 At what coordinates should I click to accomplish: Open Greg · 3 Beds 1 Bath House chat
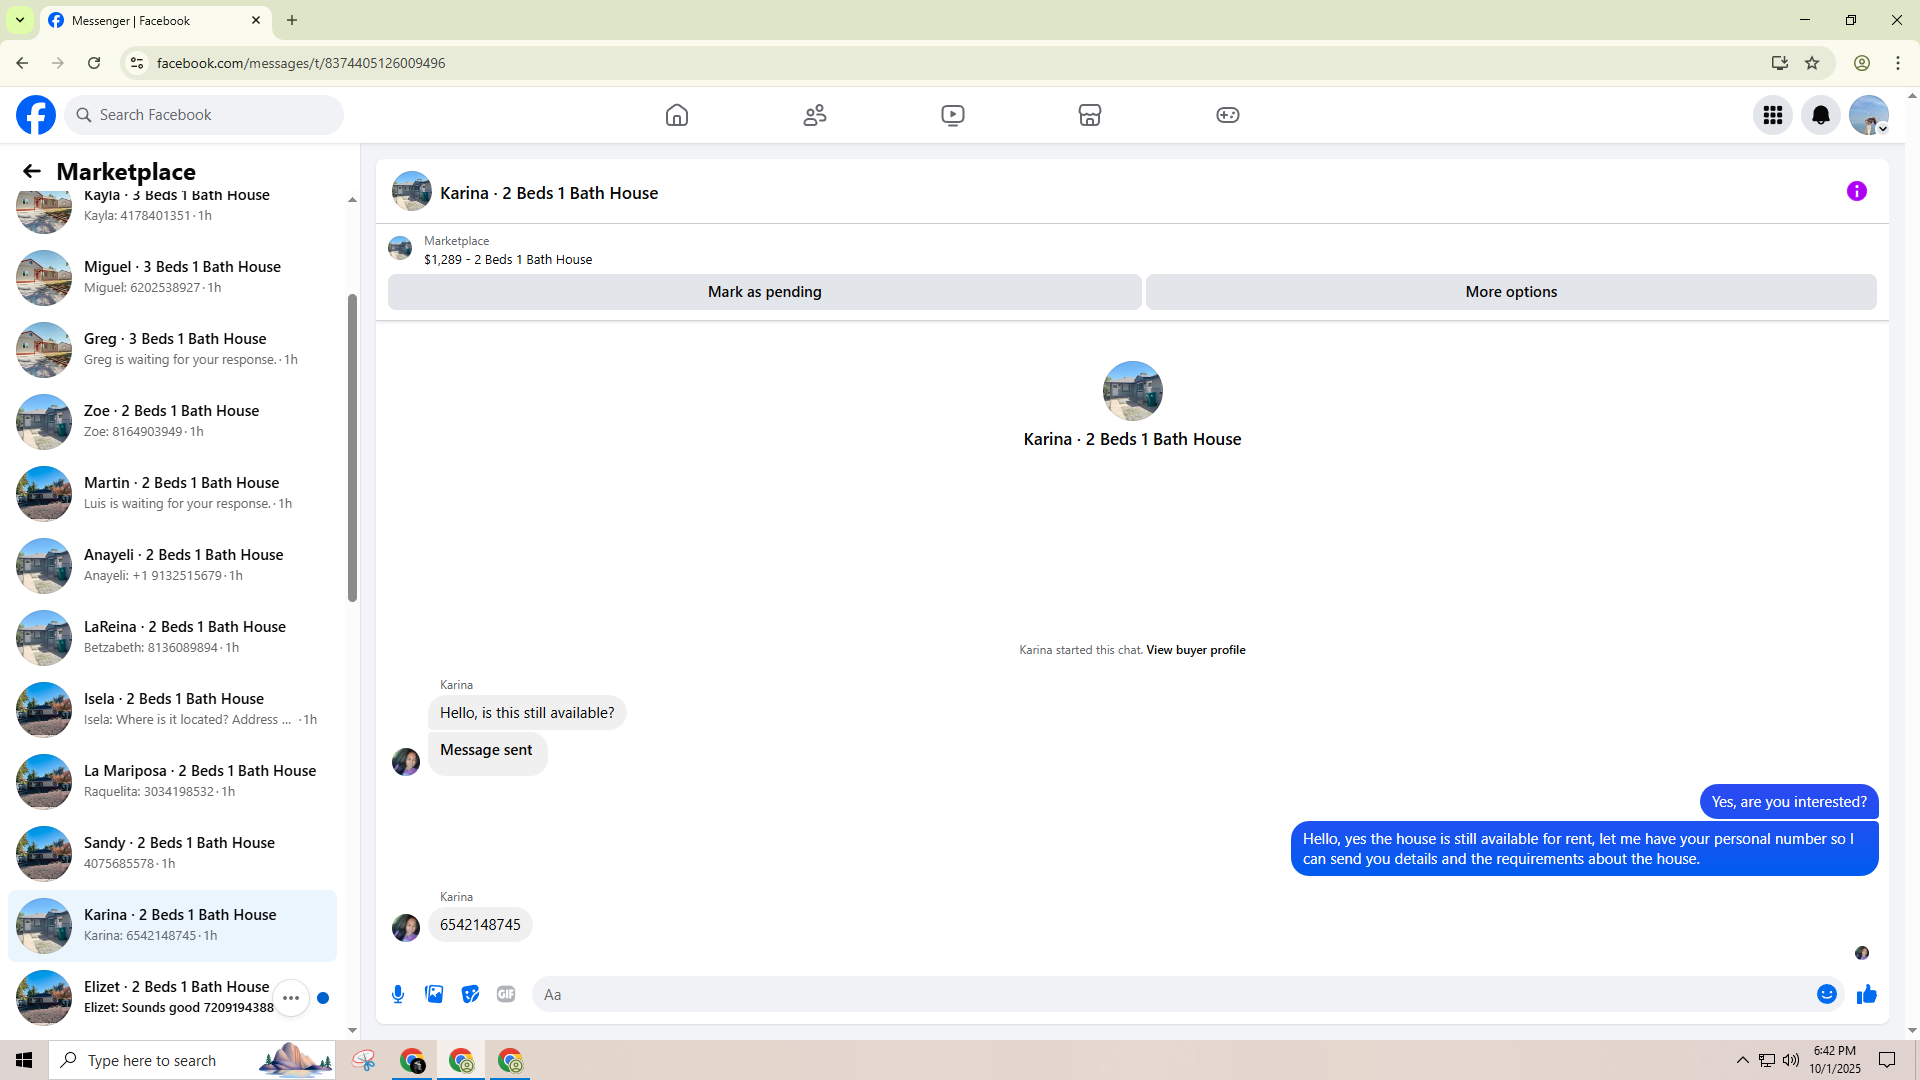pos(172,350)
